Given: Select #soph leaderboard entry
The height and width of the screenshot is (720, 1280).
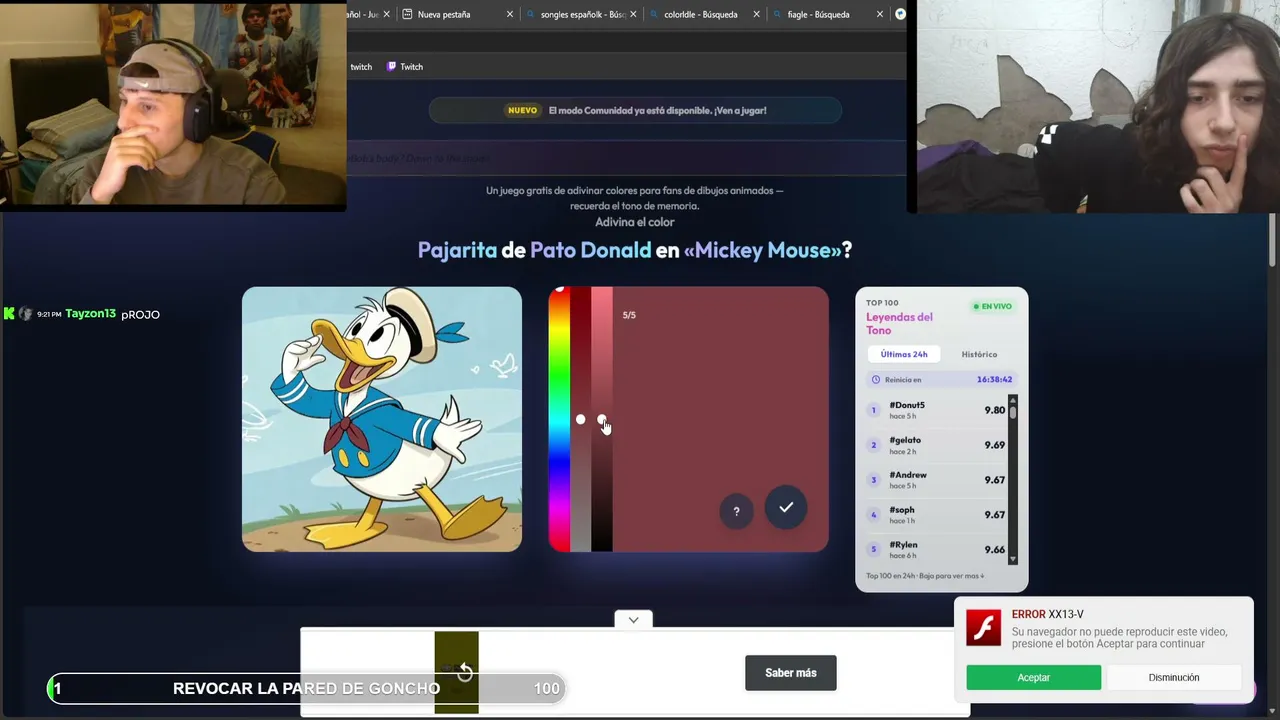Looking at the screenshot, I should (936, 515).
